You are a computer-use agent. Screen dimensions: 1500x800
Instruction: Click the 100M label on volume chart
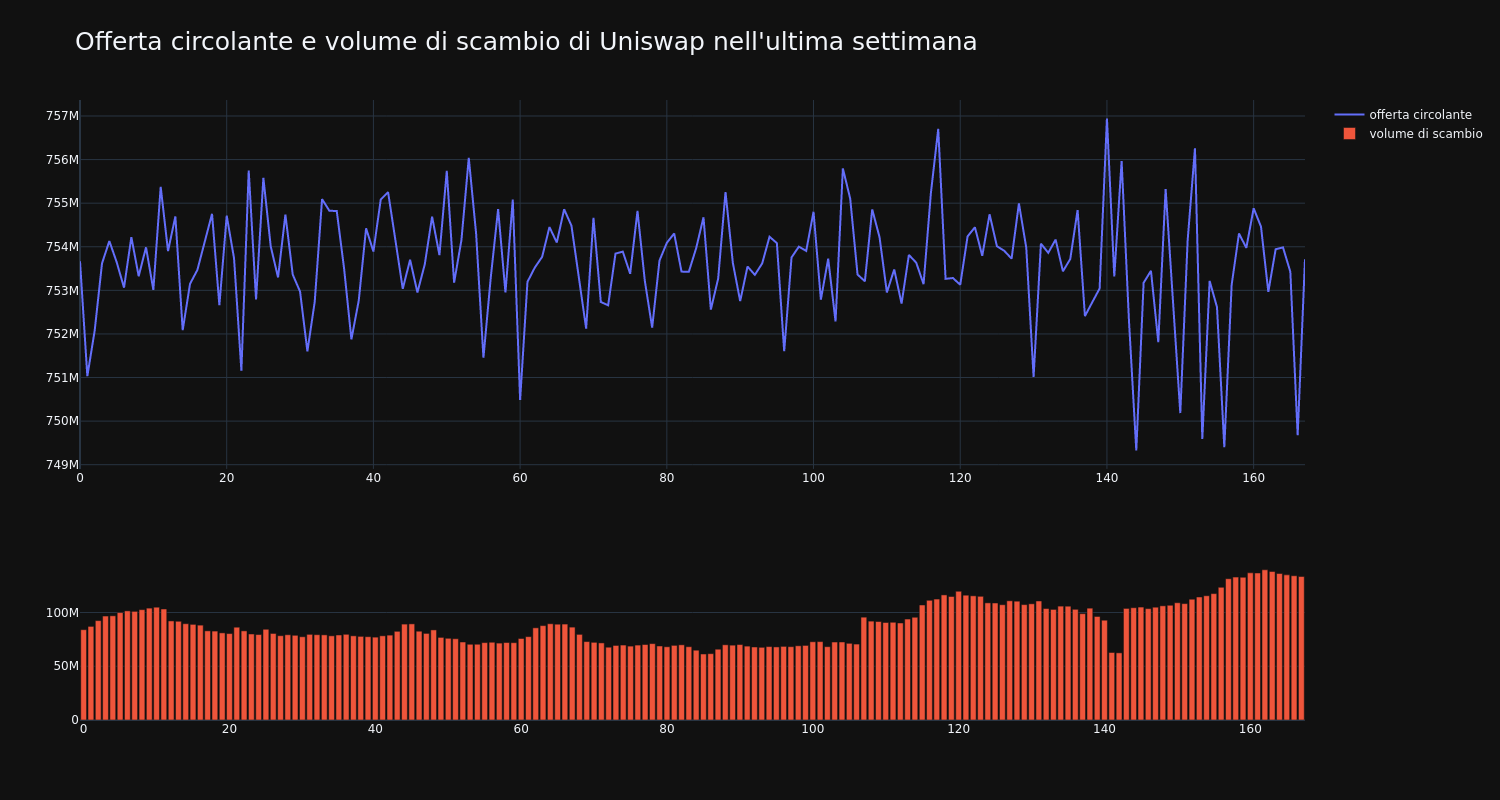tap(61, 613)
